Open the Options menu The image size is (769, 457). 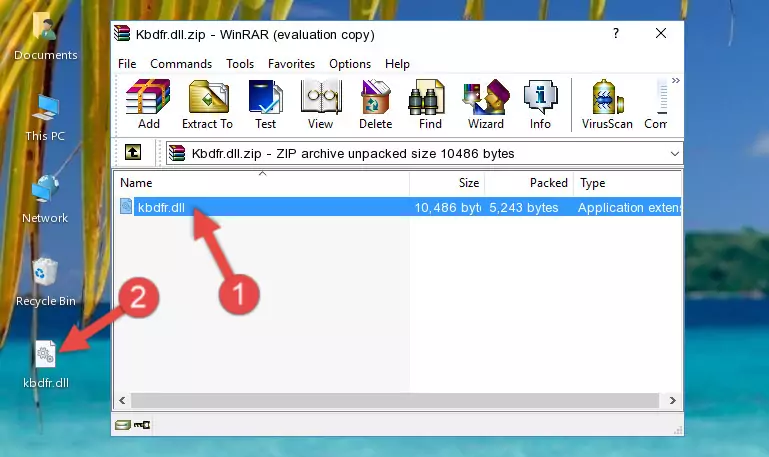tap(350, 64)
